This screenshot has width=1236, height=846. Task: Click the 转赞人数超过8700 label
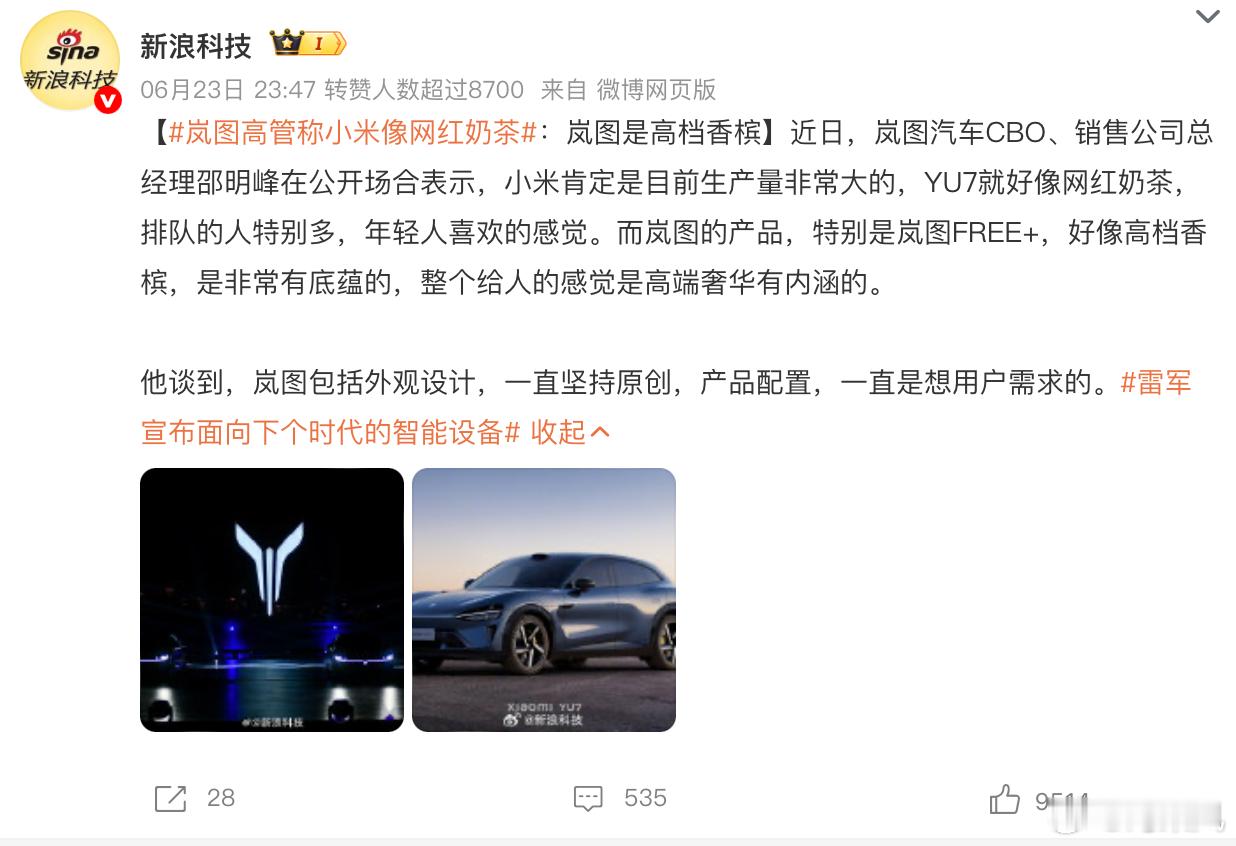424,90
